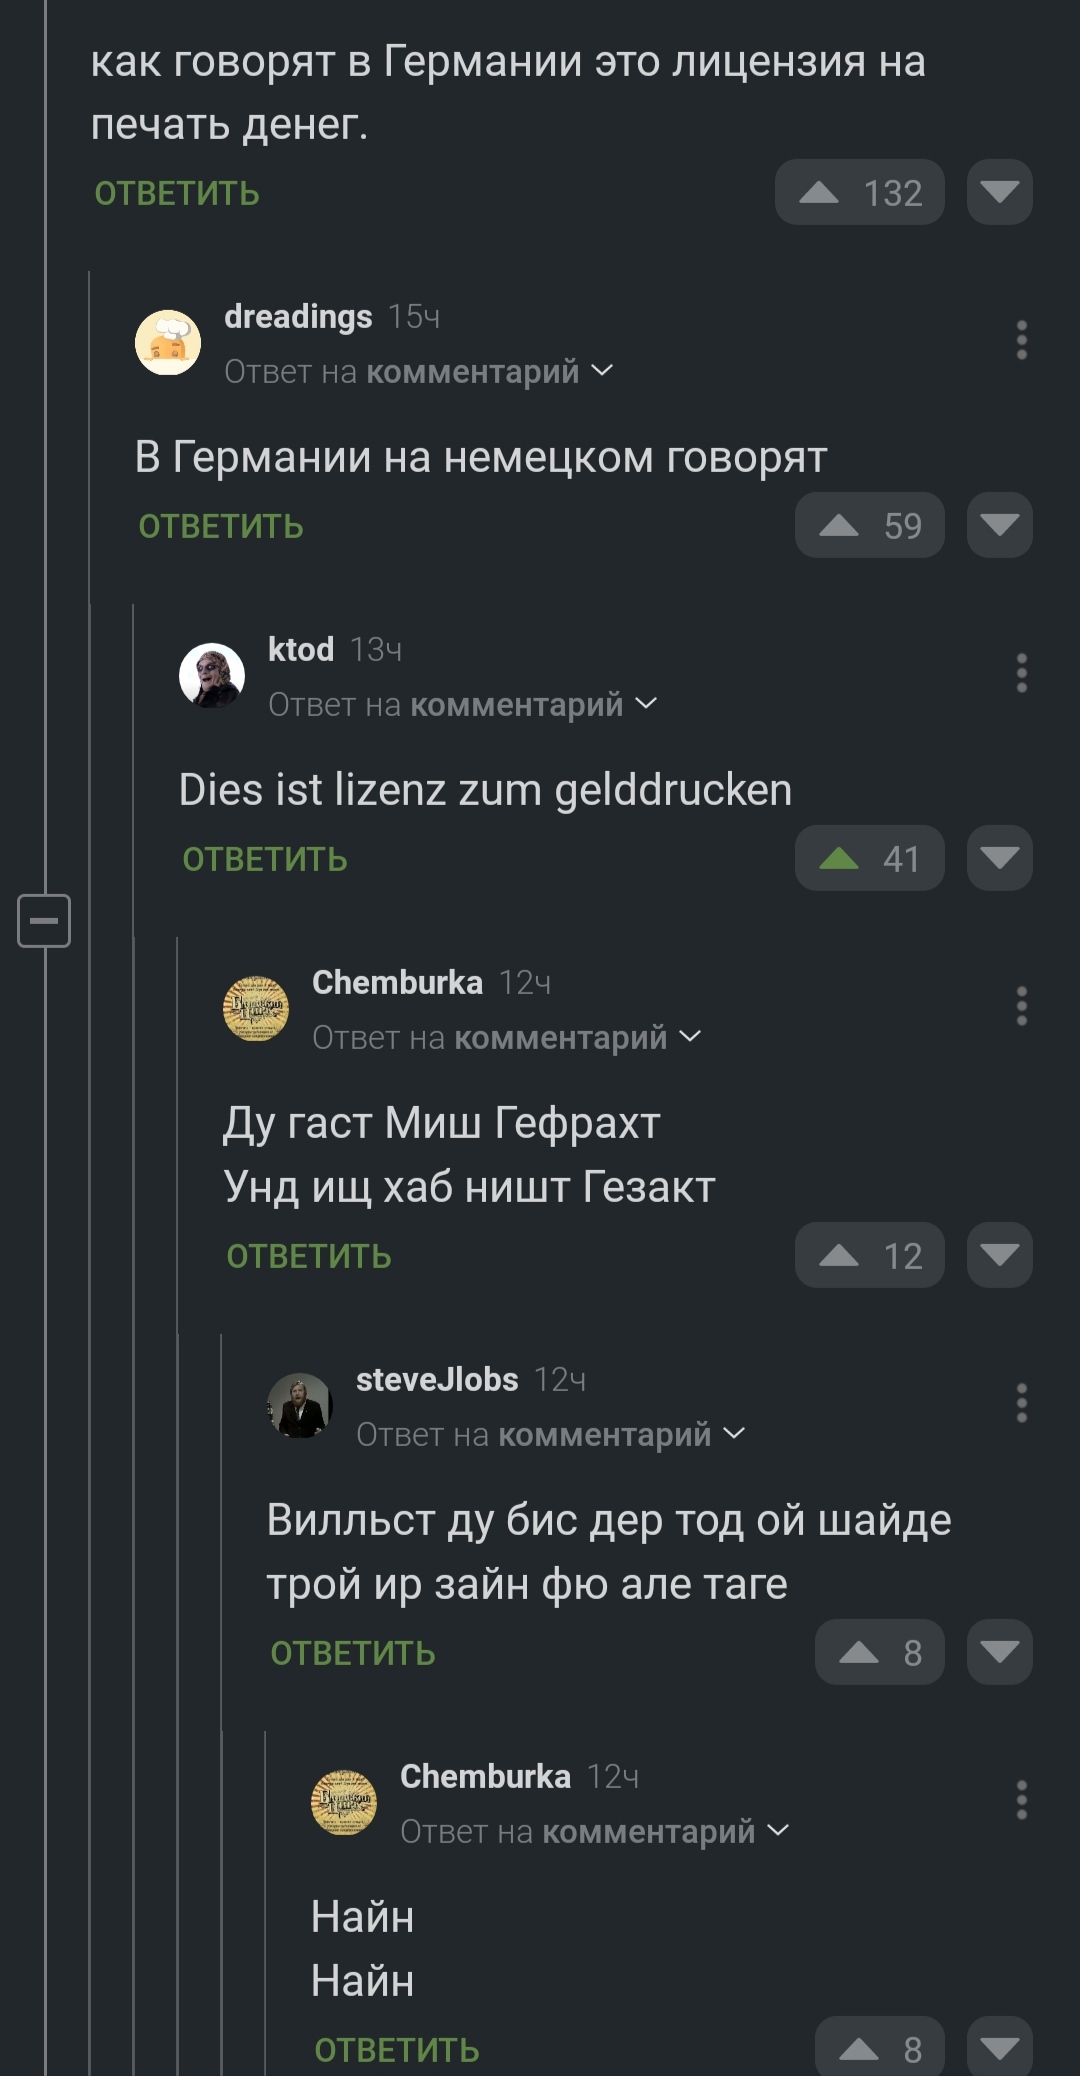Open steveJlobs' profile via username
Screen dimensions: 1080x2076
click(x=437, y=1380)
